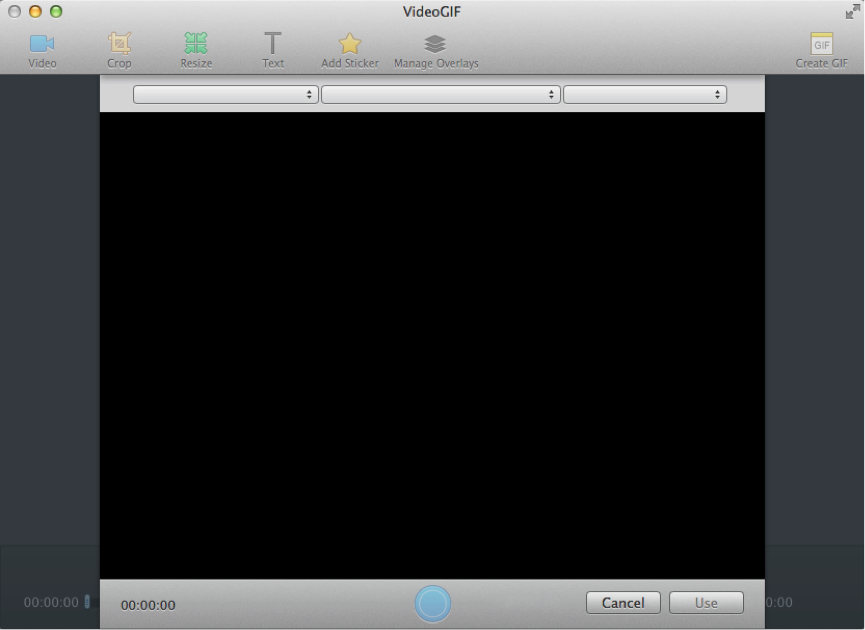Open Manage Overlays layers icon
This screenshot has height=630, width=865.
click(x=435, y=44)
